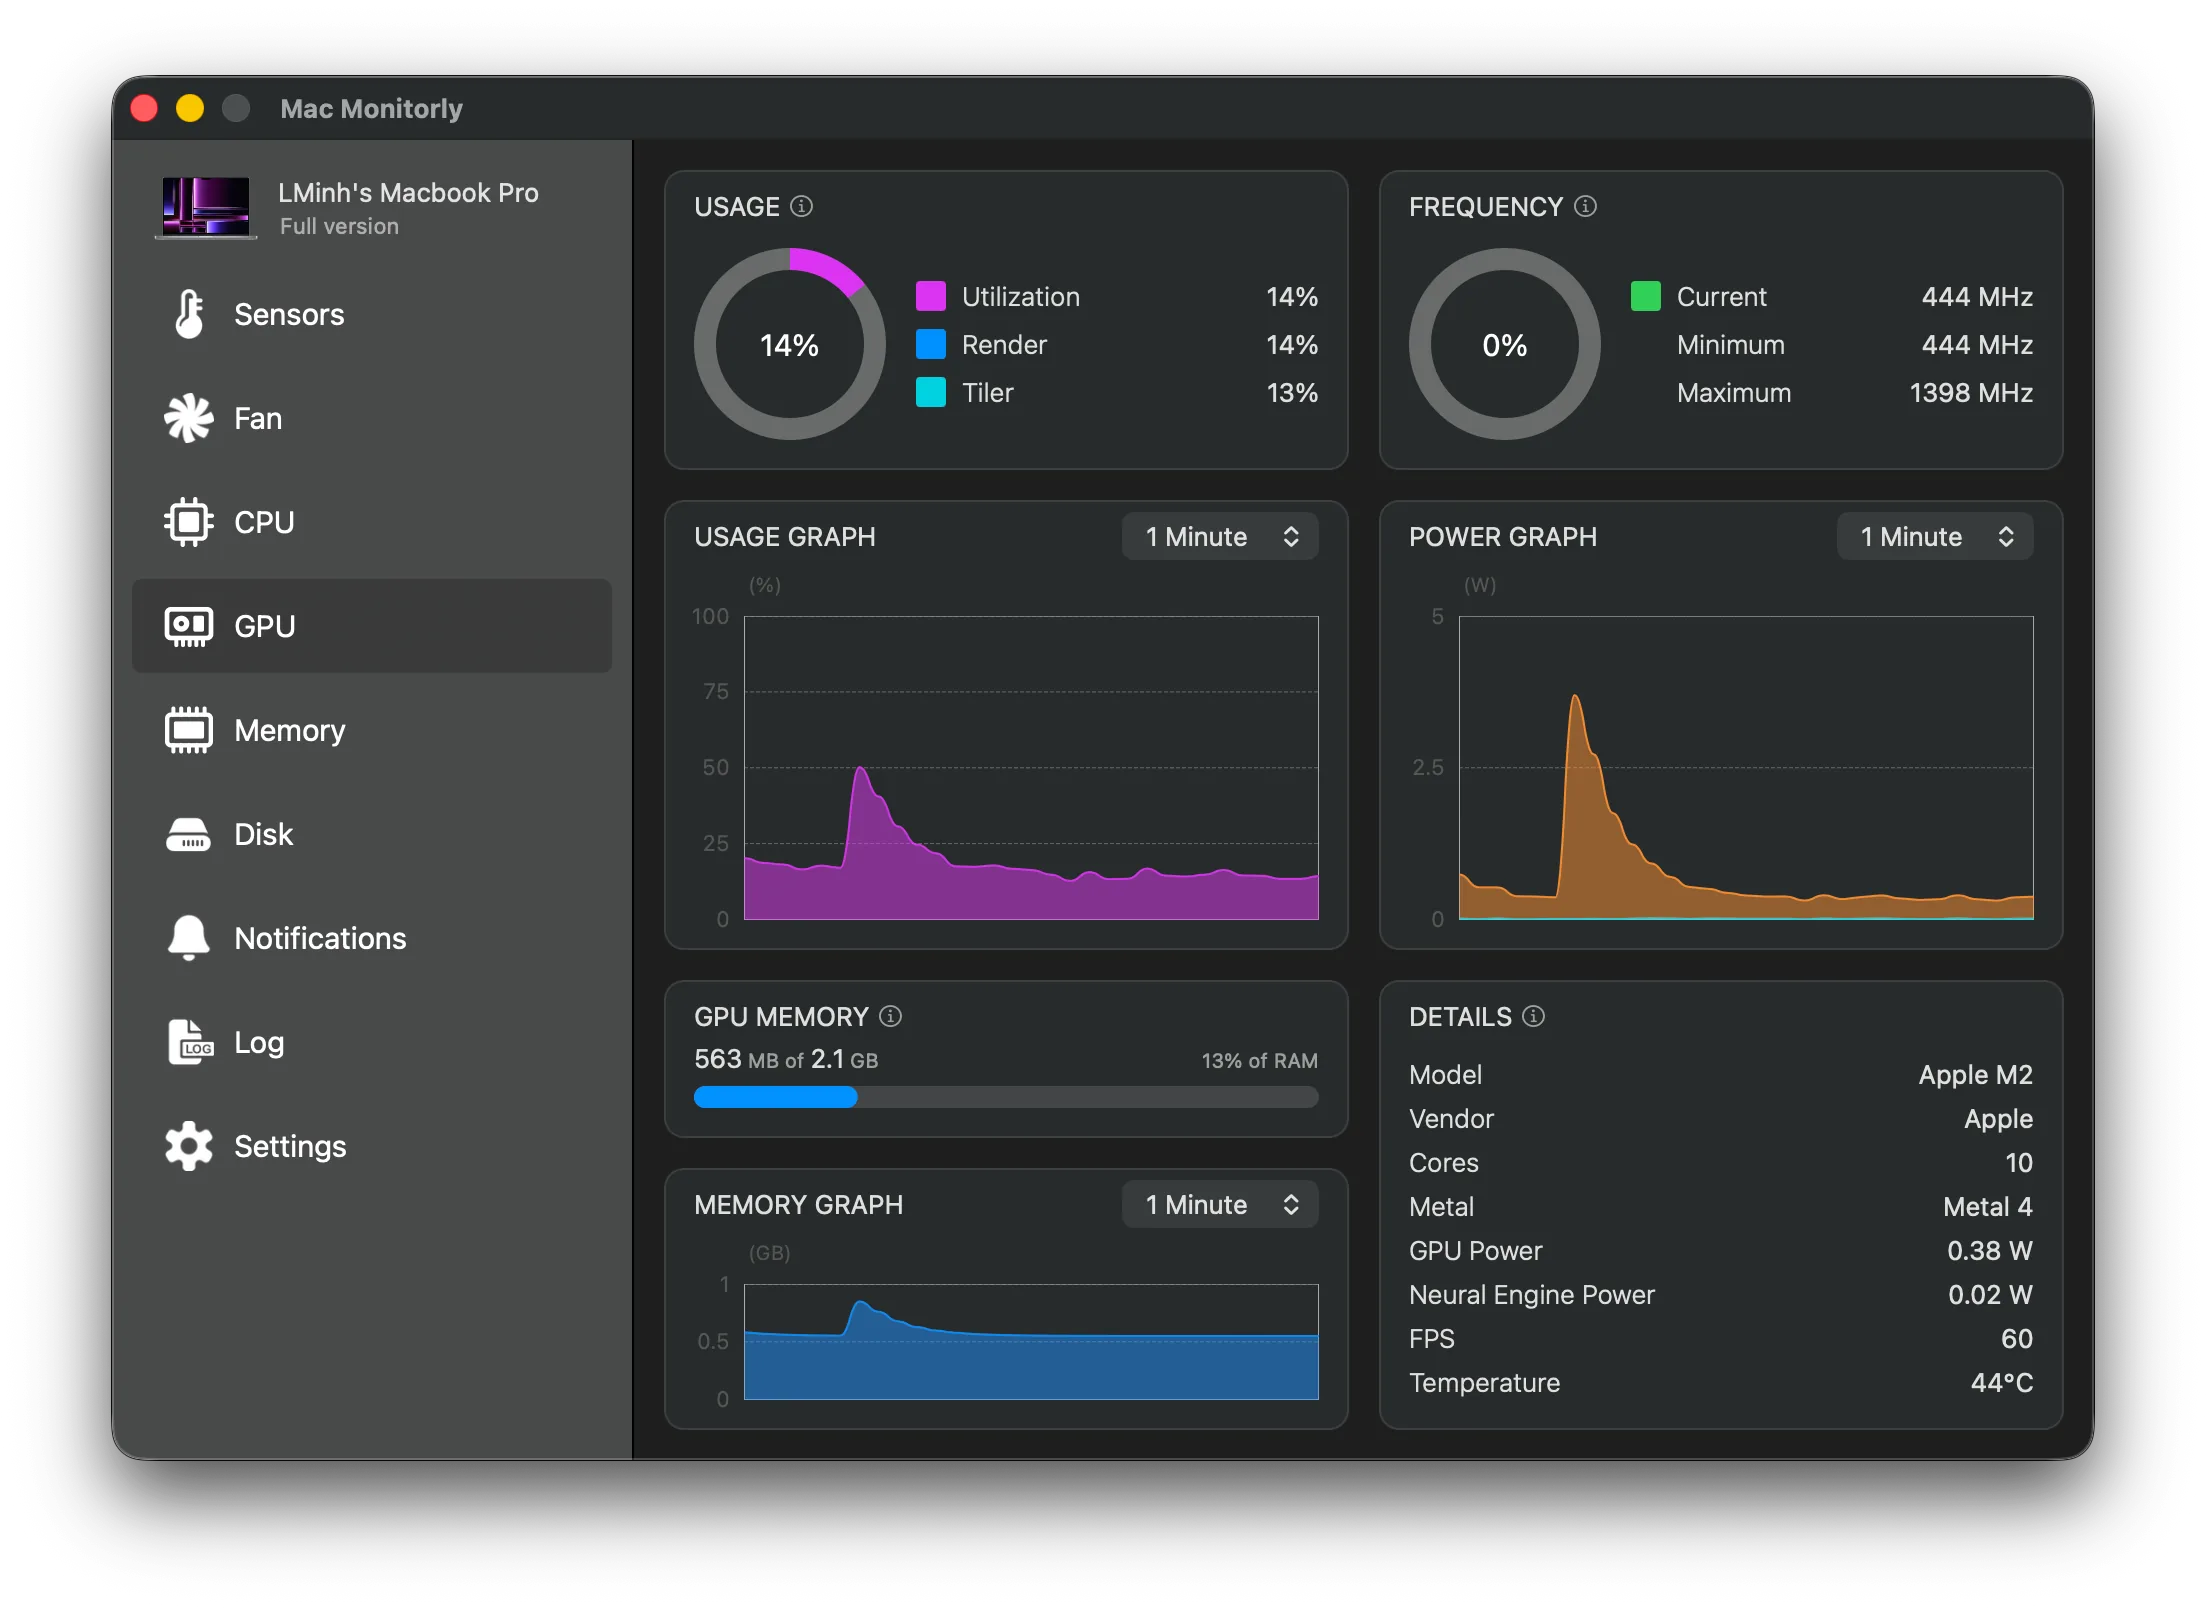Screen dimensions: 2206x1608
Task: Click the Mac Monitorly window title
Action: [x=371, y=108]
